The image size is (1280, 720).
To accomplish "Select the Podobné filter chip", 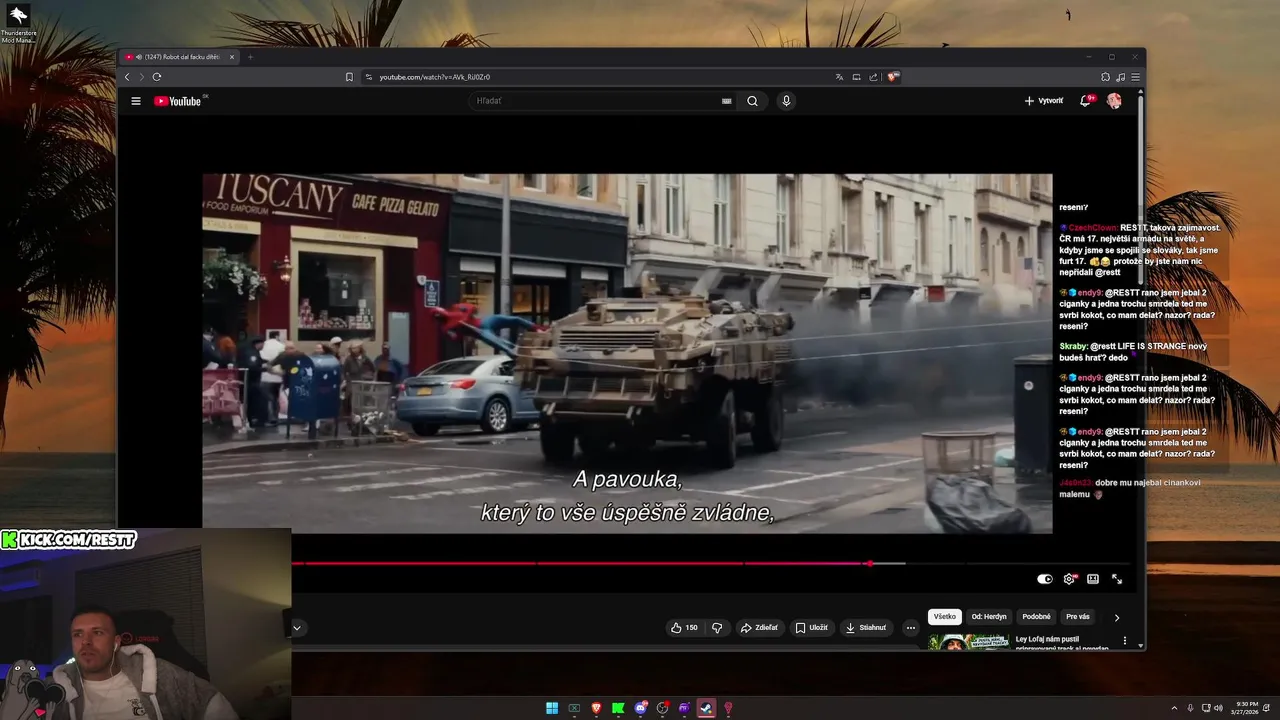I will point(1036,617).
